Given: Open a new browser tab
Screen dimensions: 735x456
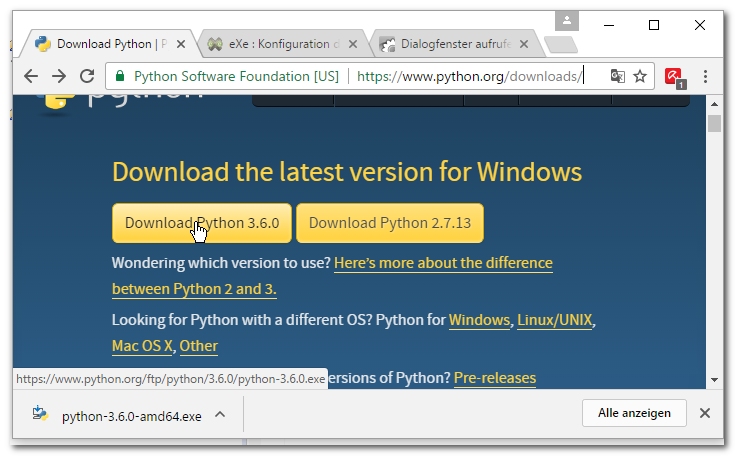Looking at the screenshot, I should (x=561, y=45).
